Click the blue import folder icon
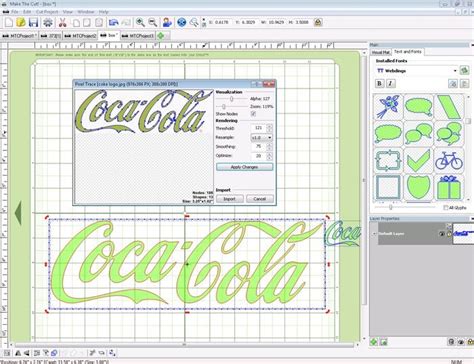 (x=114, y=23)
